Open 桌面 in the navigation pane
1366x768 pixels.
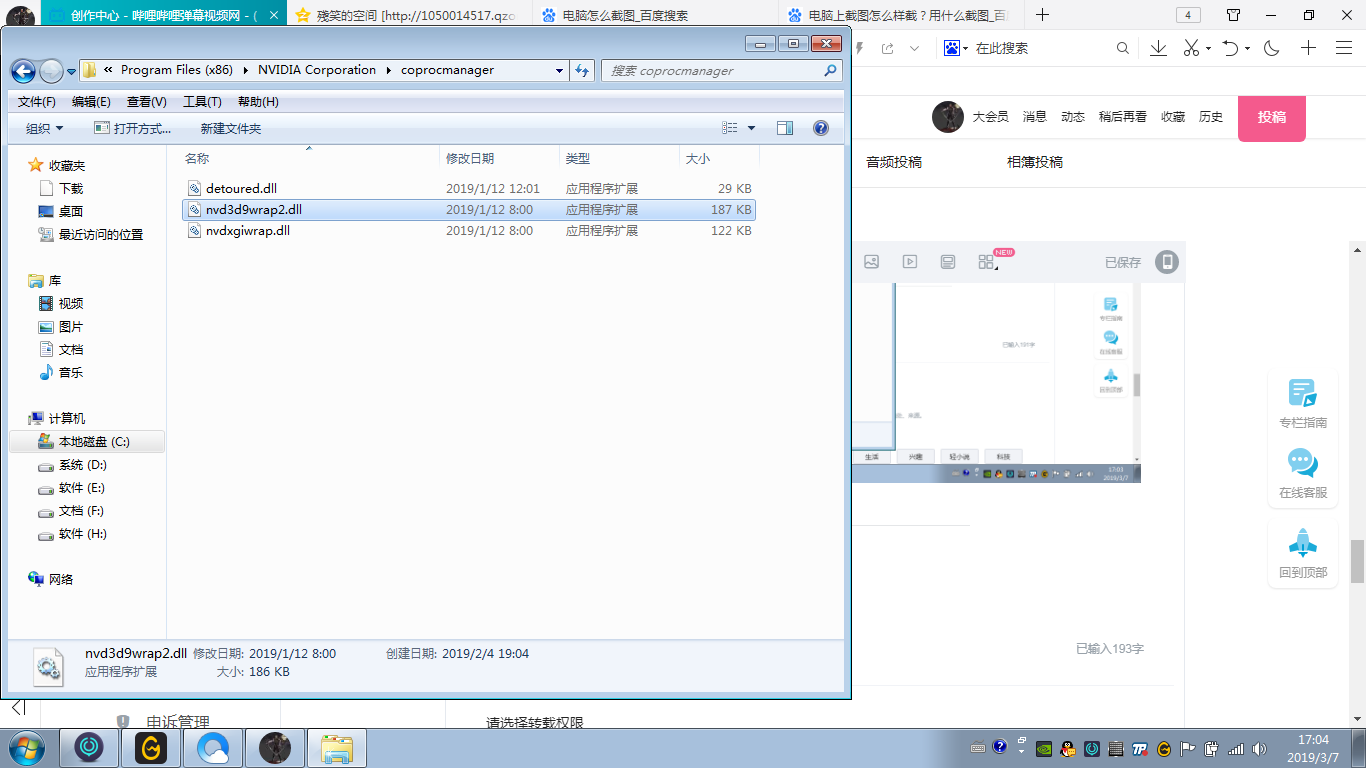tap(71, 212)
